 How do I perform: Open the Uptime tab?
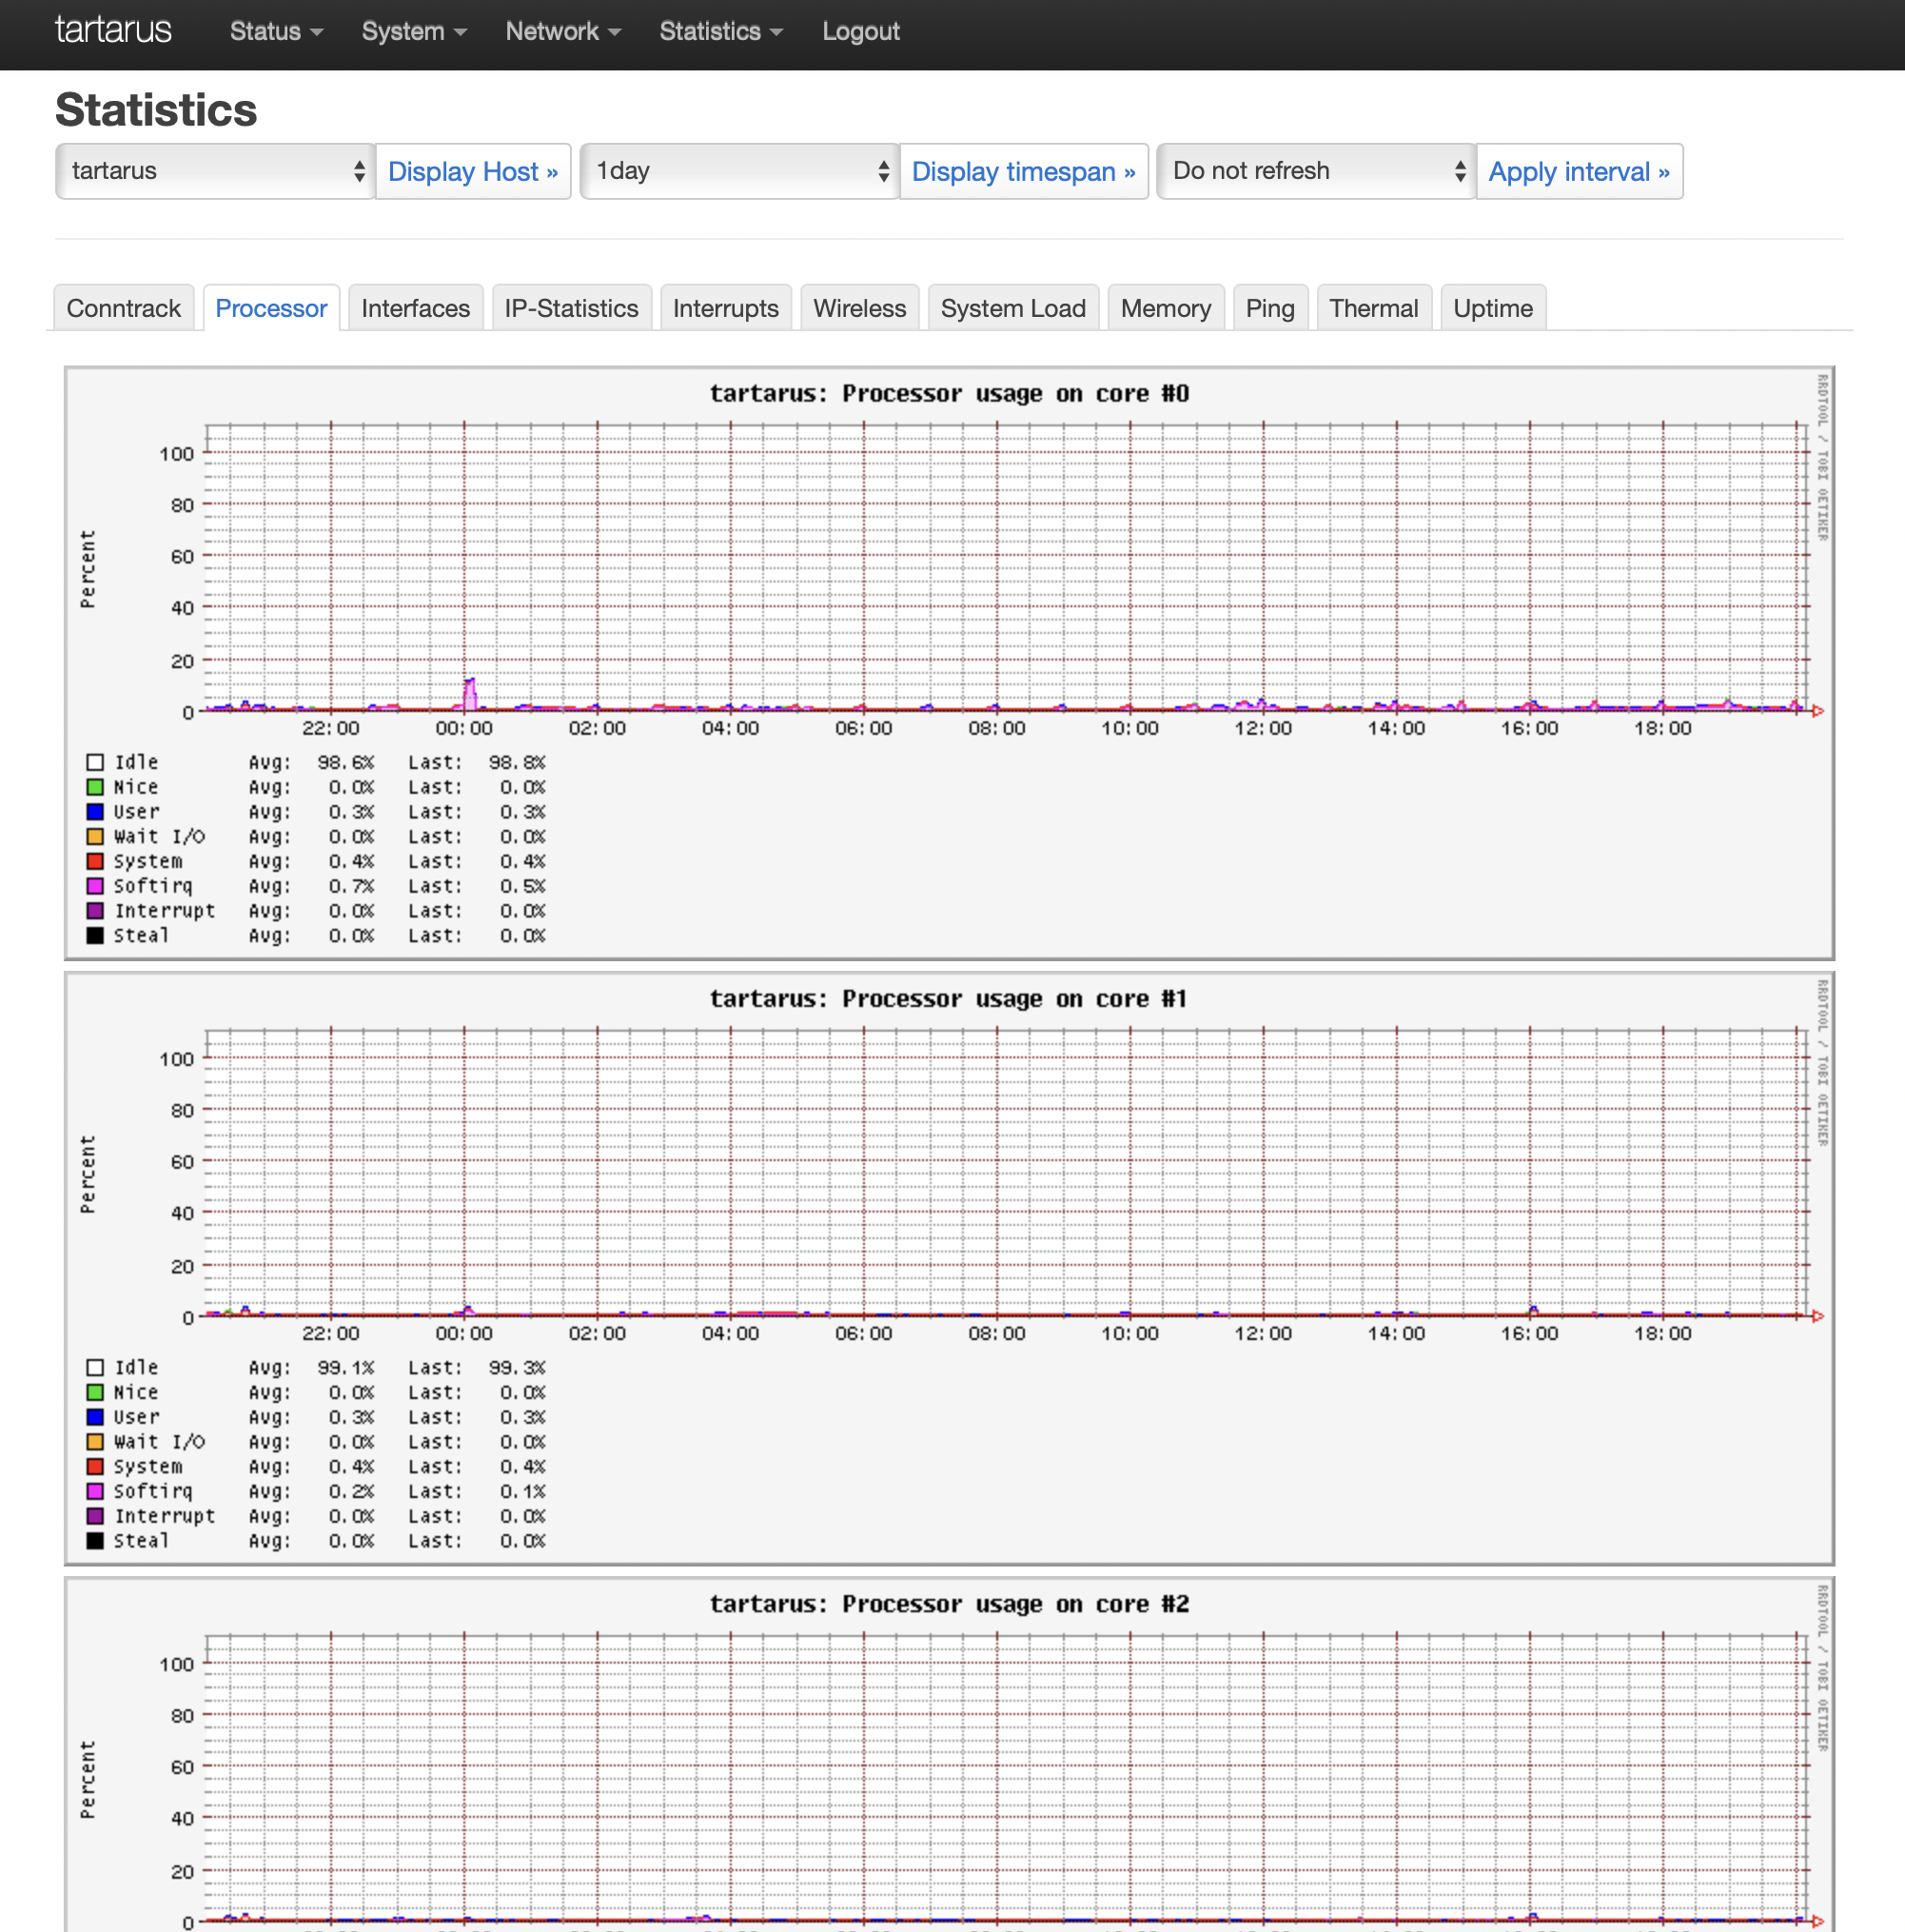click(1492, 308)
